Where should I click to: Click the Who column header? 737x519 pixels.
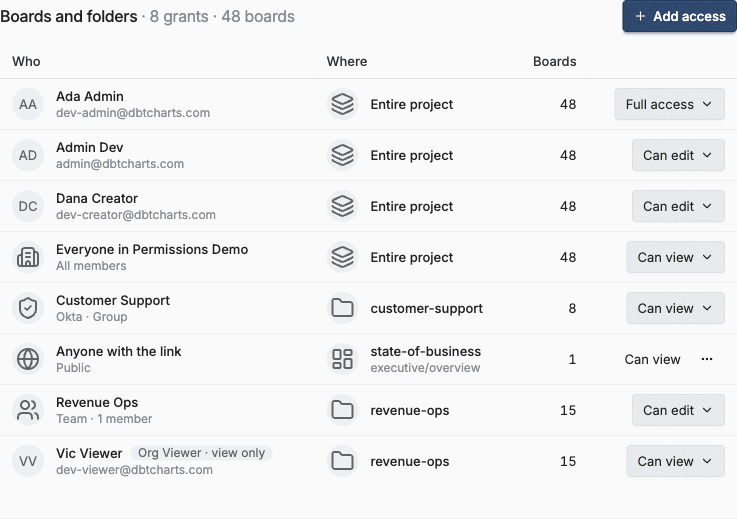(26, 62)
